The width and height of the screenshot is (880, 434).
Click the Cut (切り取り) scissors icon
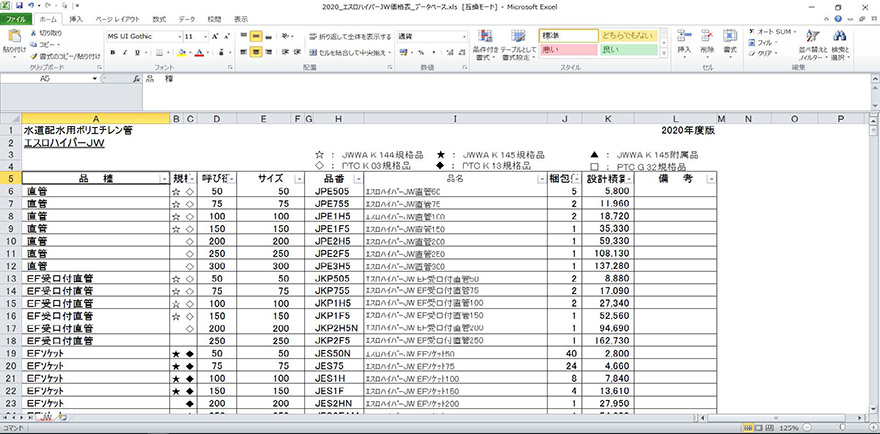[34, 33]
